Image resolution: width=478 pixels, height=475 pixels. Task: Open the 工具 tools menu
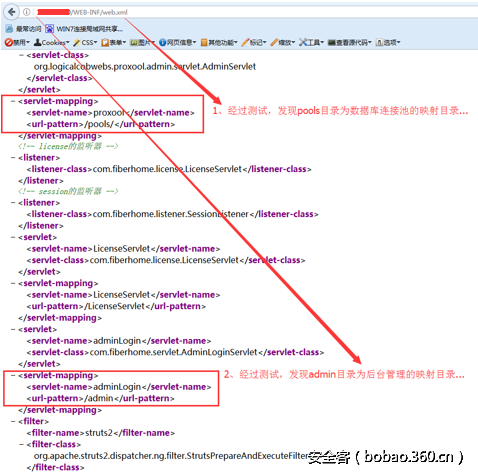tap(311, 42)
